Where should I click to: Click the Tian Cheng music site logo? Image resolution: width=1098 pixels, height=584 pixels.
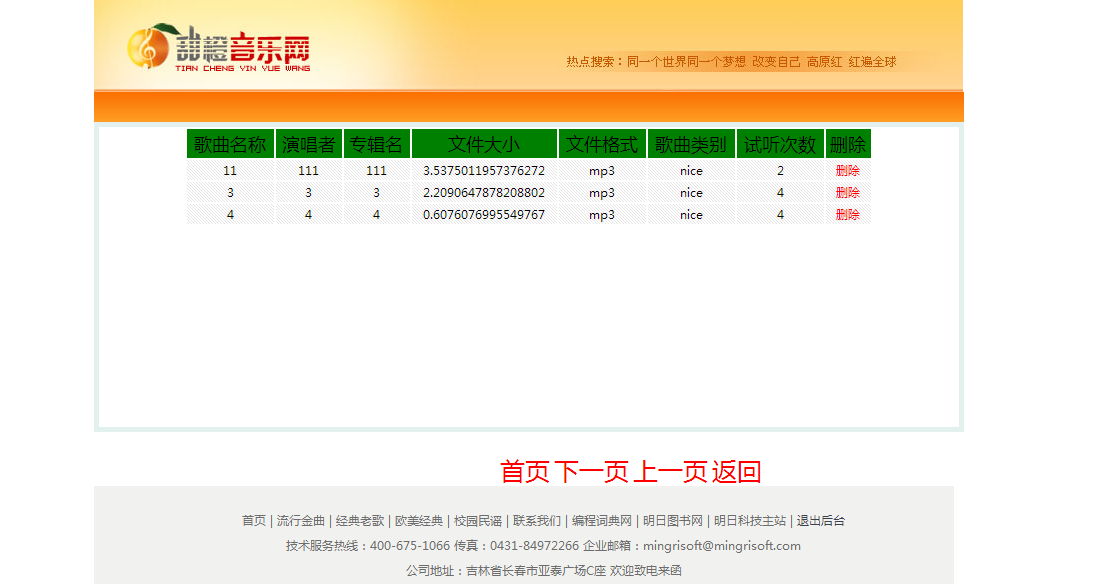(218, 48)
